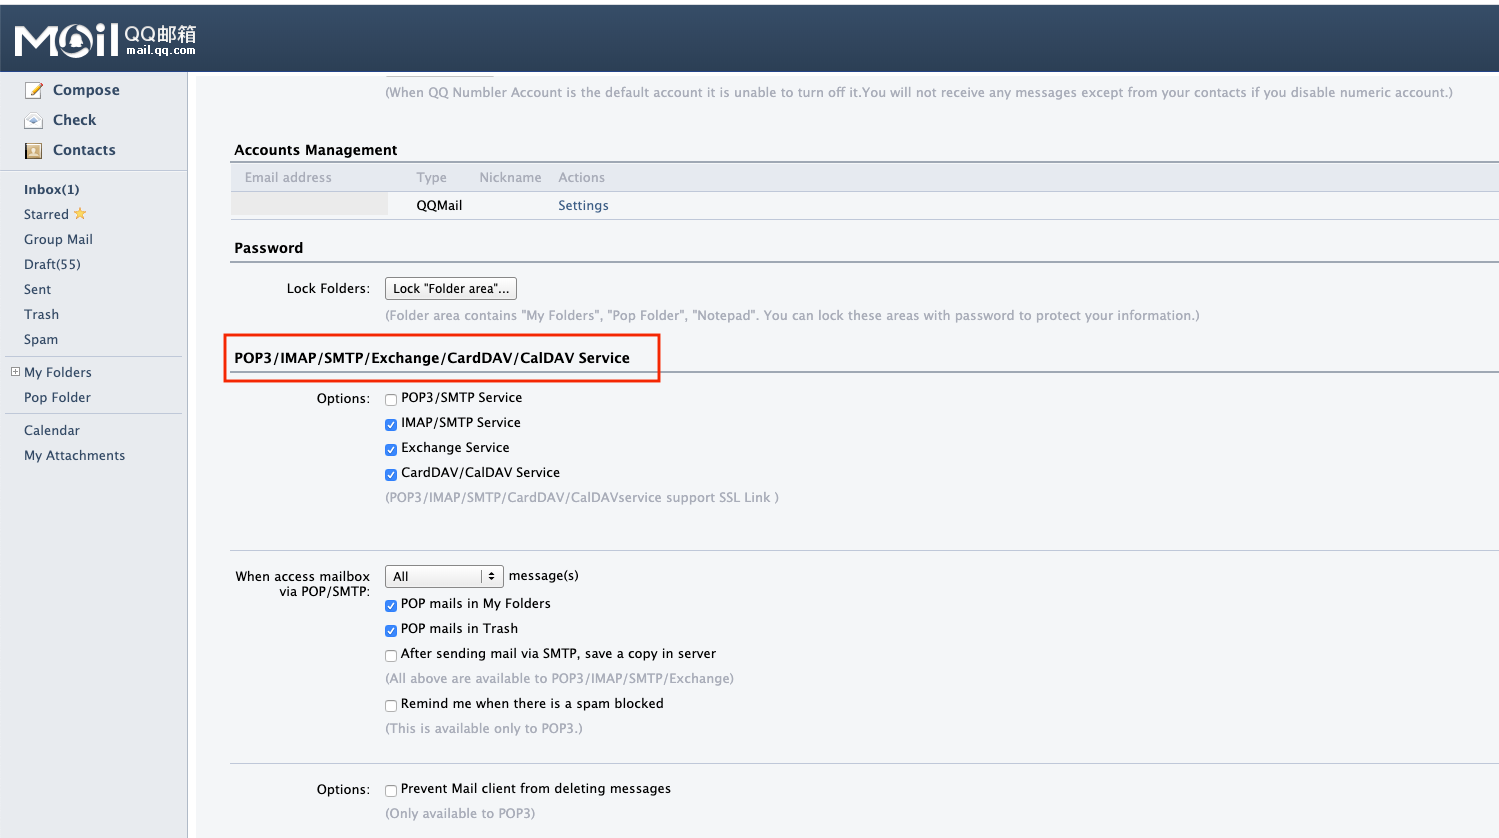Screen dimensions: 1499x838
Task: Click the Lock "Folder area" button
Action: pyautogui.click(x=451, y=288)
